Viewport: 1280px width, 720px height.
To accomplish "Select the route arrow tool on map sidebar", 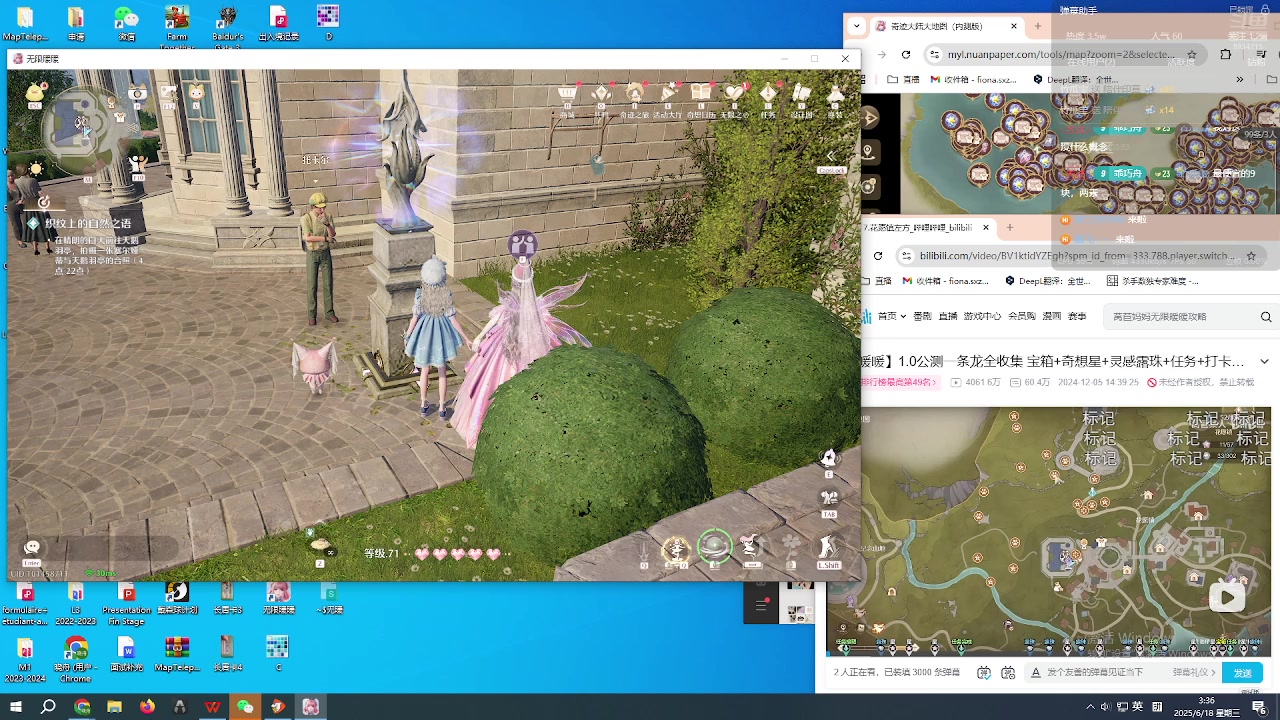I will tap(868, 118).
